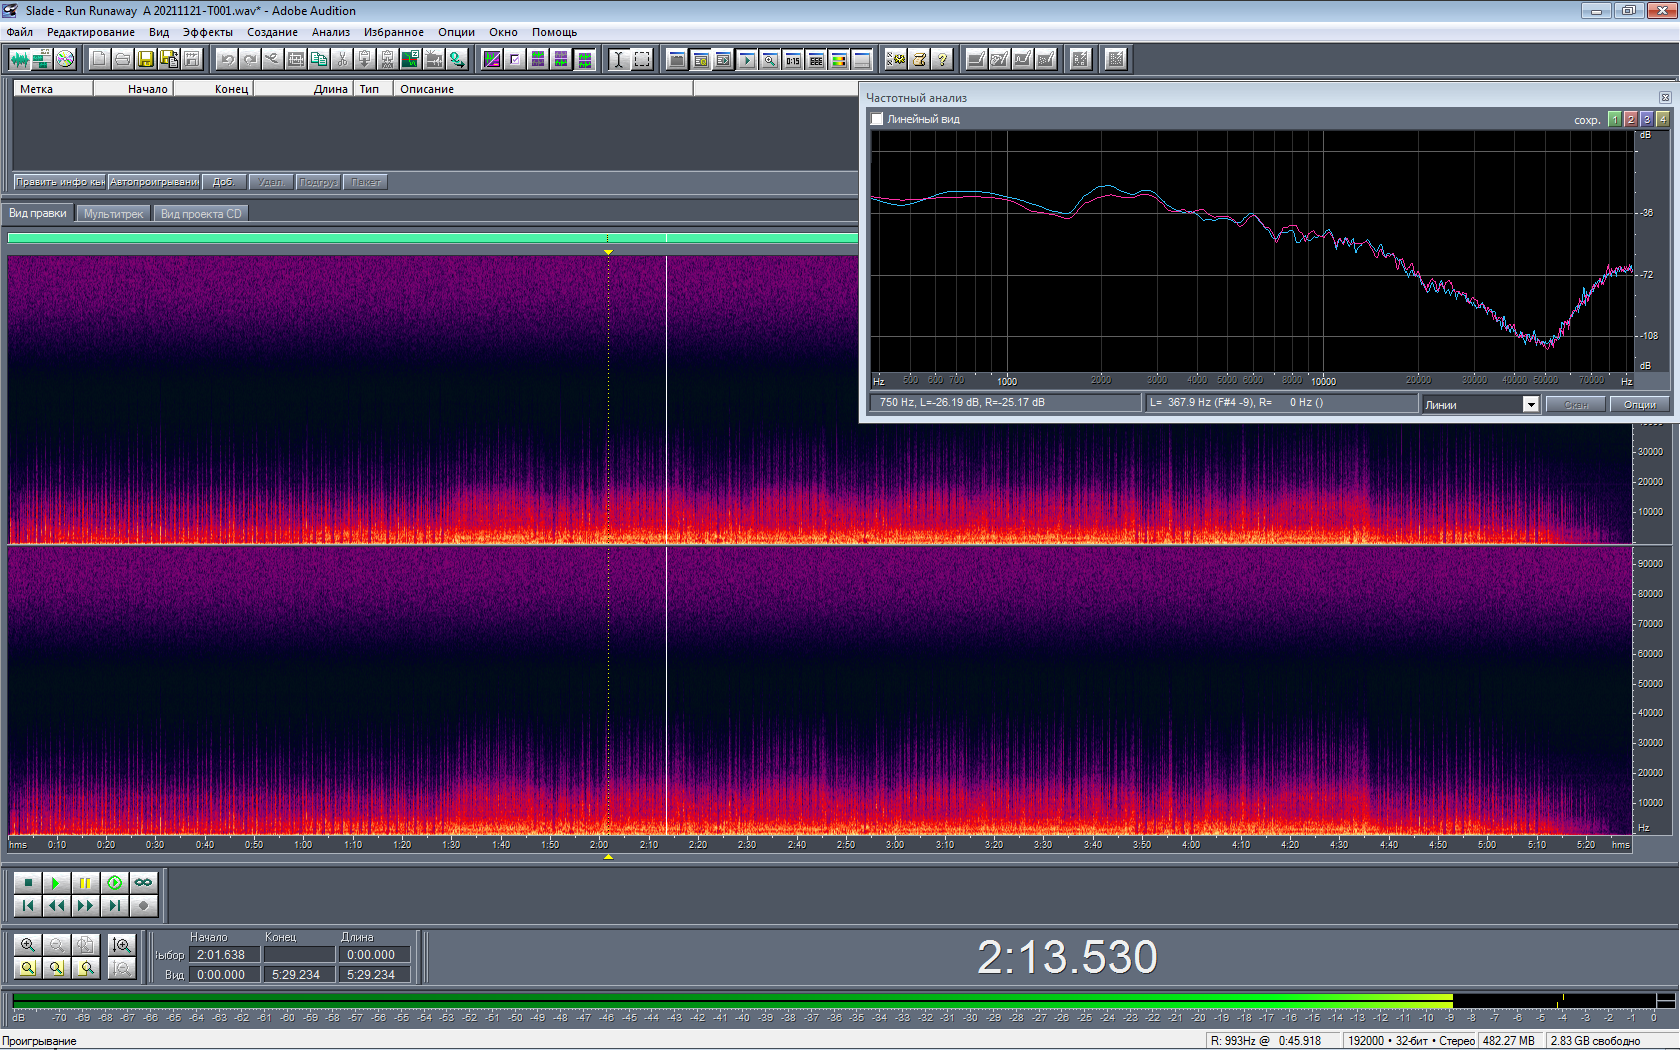Switch to Вид проекта CD tab
Screen dimensions: 1680x1050
click(x=201, y=213)
